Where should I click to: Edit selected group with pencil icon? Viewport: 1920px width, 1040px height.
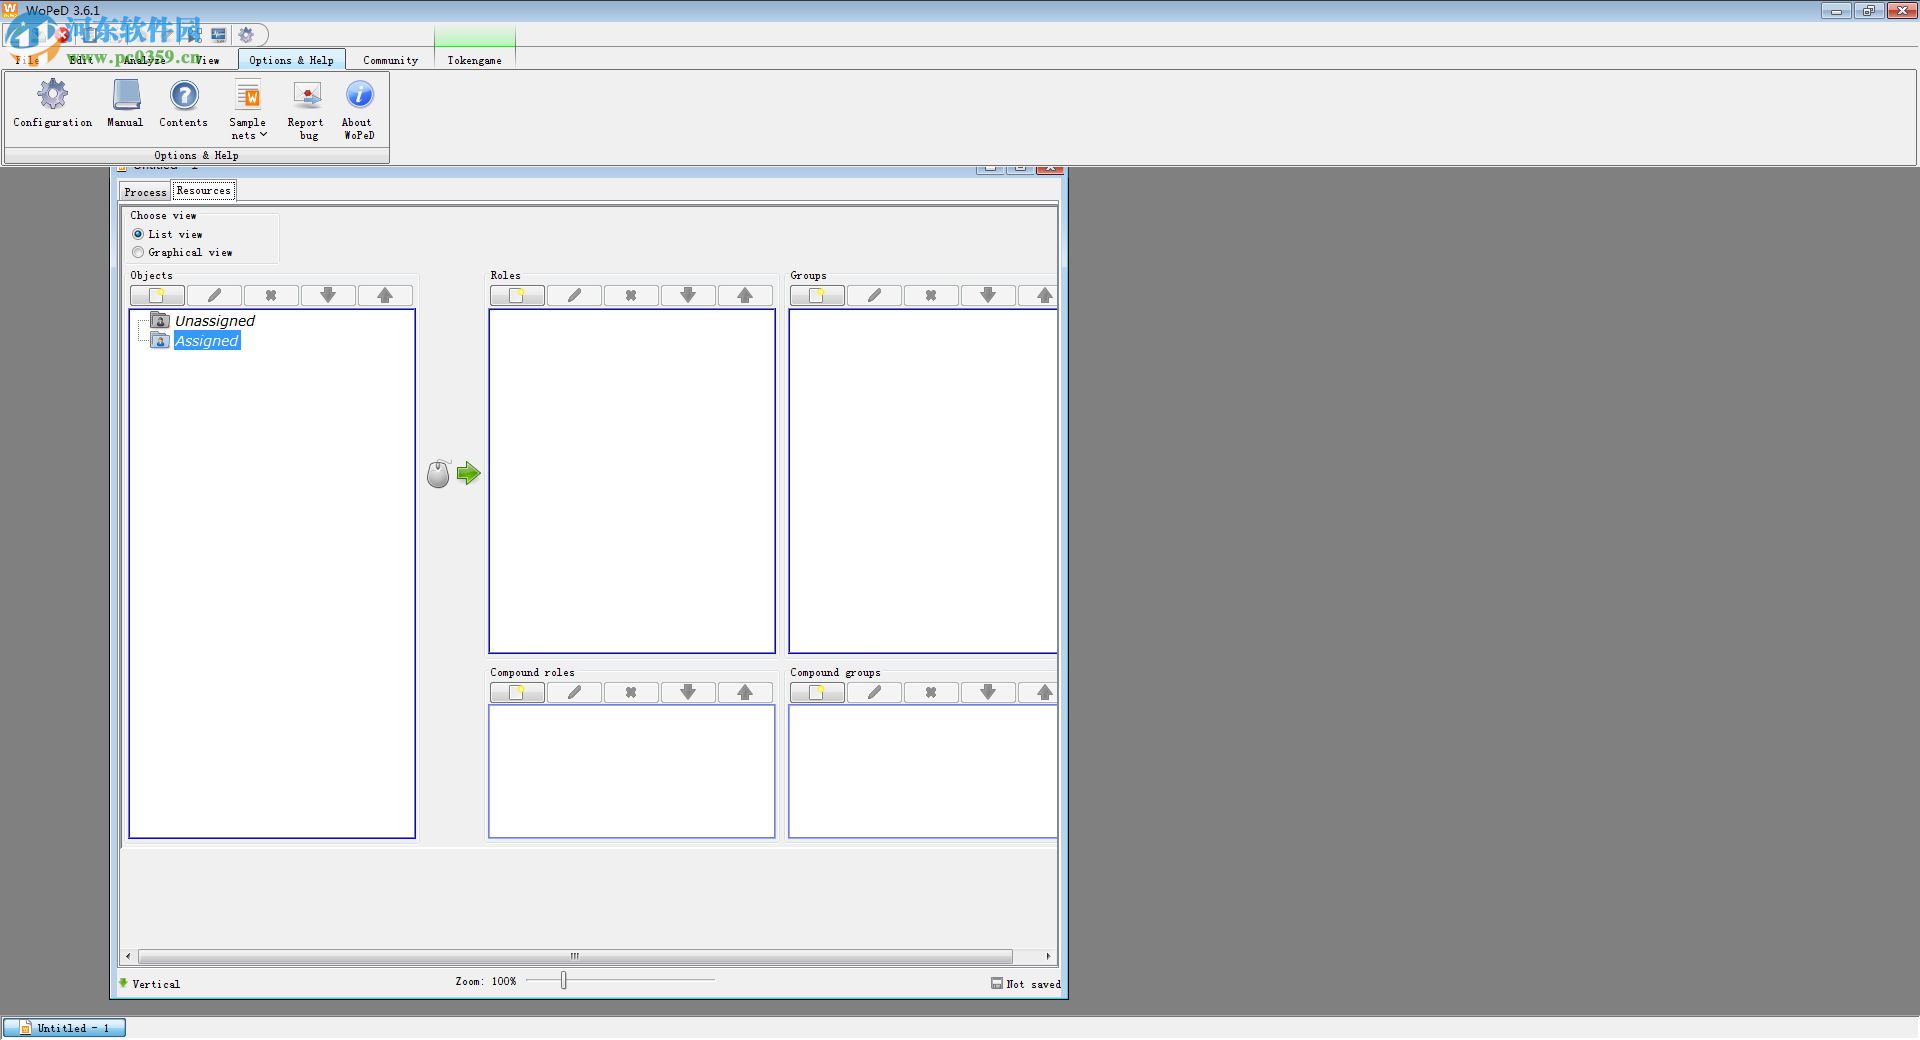(x=874, y=295)
